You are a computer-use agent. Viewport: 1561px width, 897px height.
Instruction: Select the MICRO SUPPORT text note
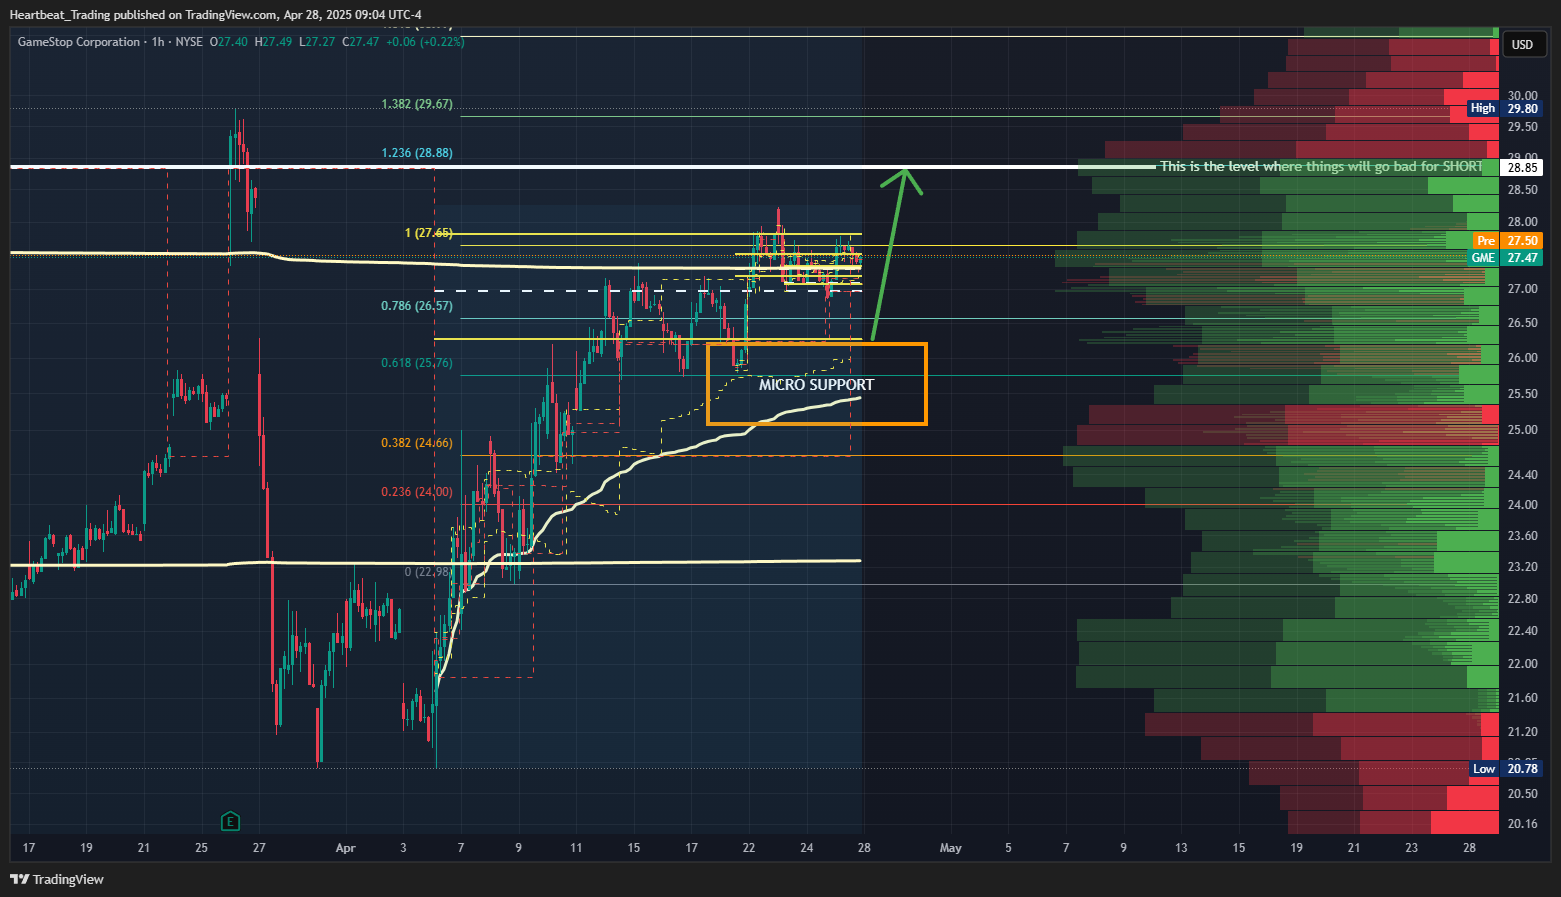816,385
